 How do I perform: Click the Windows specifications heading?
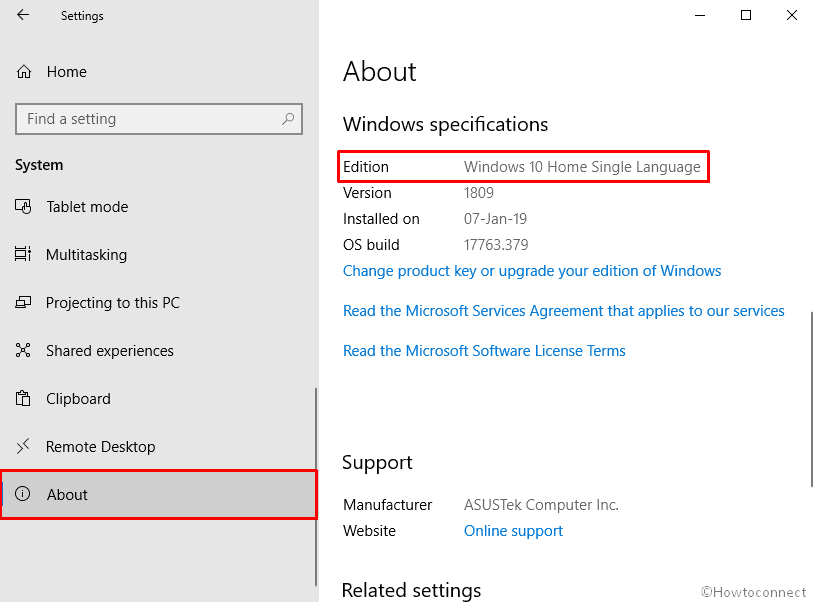(445, 124)
